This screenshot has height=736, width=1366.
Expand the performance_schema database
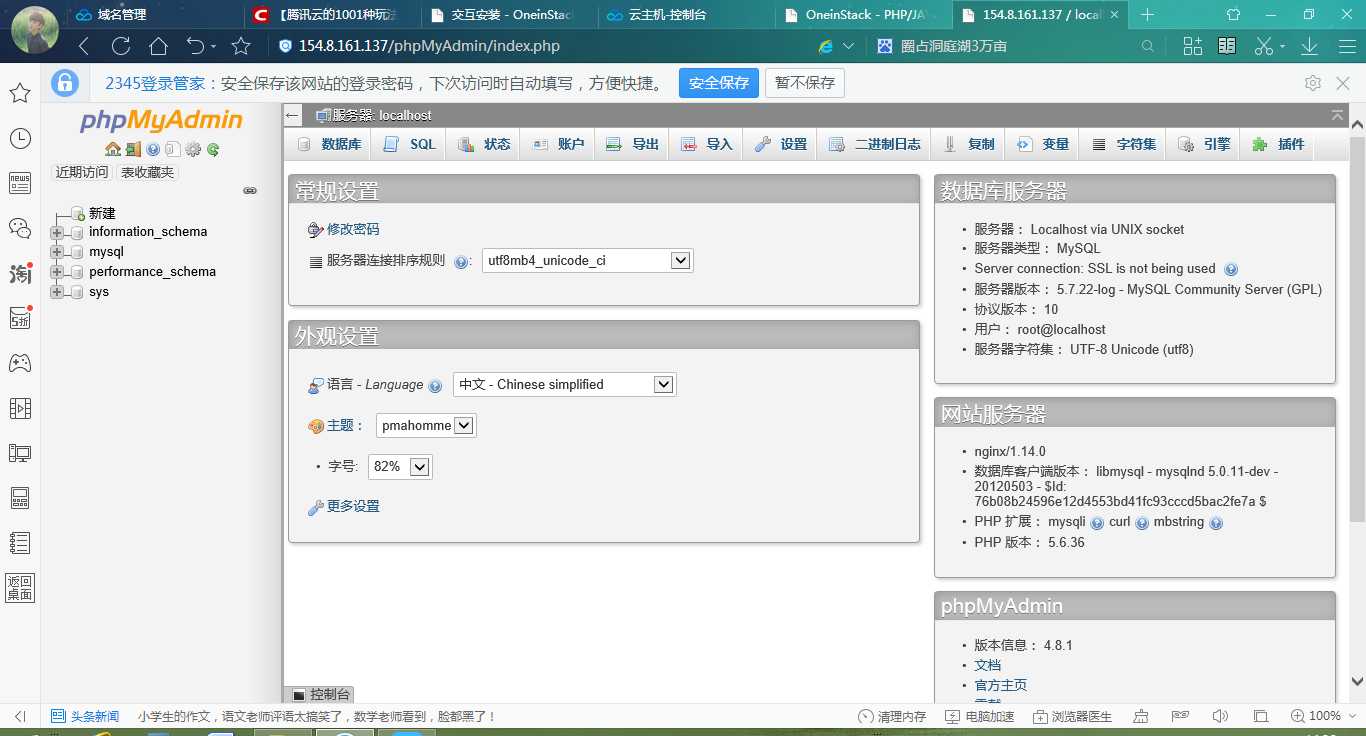(x=57, y=272)
